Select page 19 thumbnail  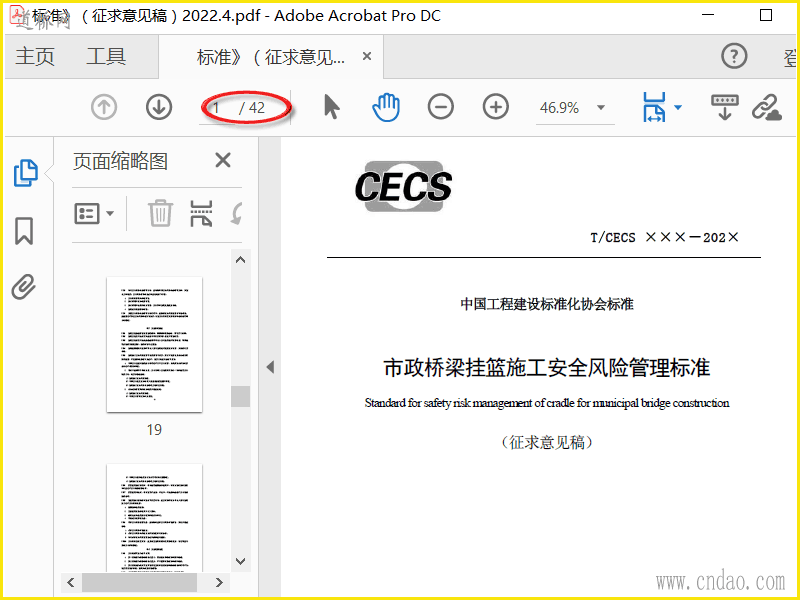(154, 344)
